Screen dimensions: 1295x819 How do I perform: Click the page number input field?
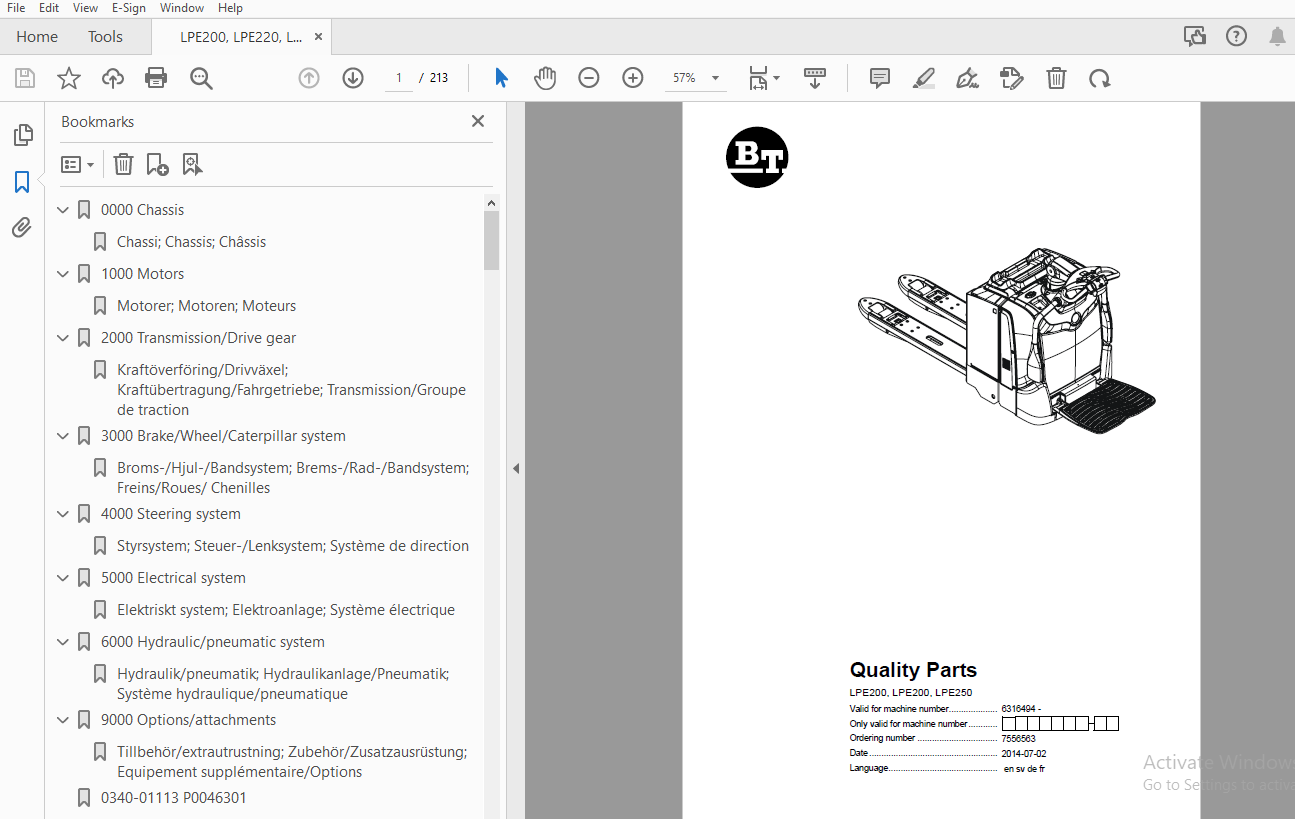tap(398, 78)
